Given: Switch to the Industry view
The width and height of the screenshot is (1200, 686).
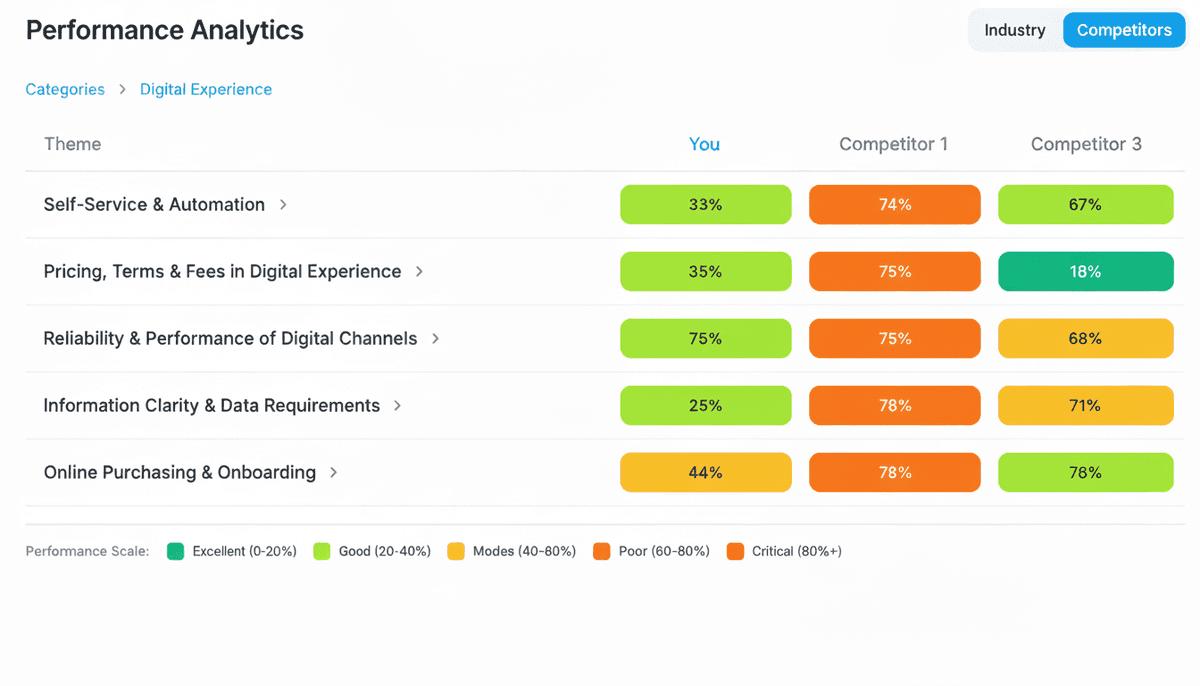Looking at the screenshot, I should point(1015,30).
